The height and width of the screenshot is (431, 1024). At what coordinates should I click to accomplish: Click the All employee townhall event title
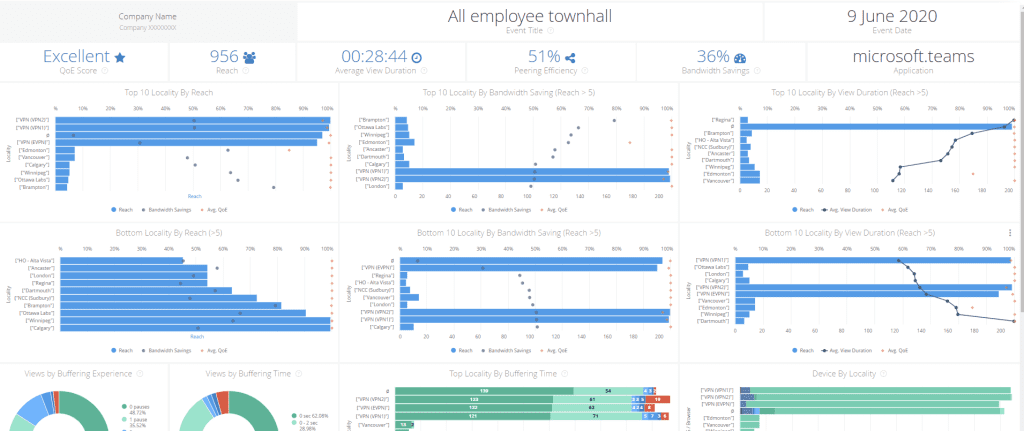point(529,16)
